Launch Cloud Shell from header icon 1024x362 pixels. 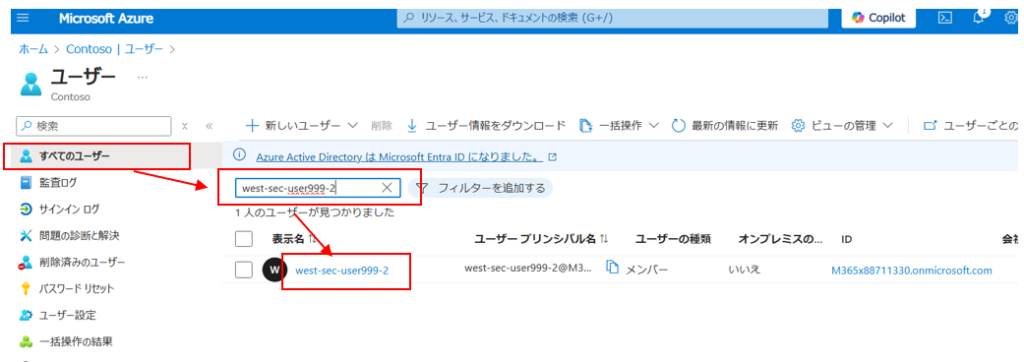tap(944, 18)
